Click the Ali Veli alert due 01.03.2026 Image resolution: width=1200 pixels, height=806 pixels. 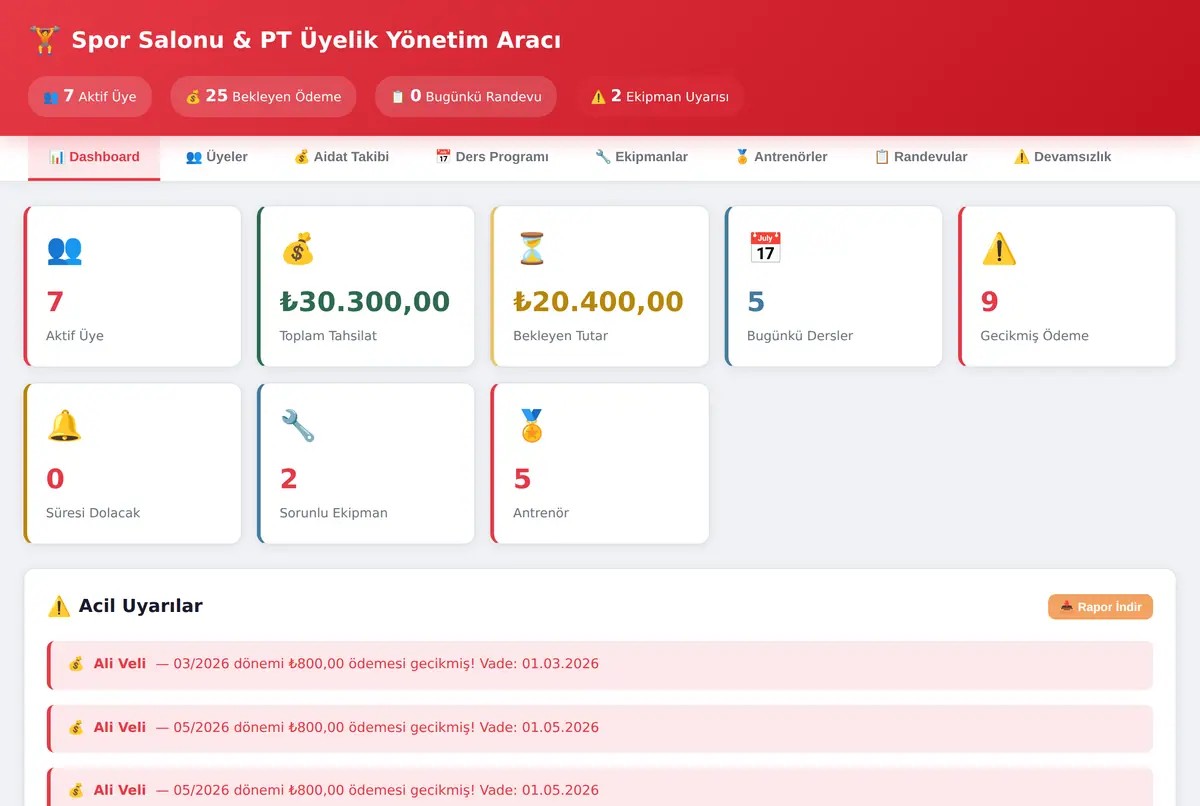click(600, 665)
